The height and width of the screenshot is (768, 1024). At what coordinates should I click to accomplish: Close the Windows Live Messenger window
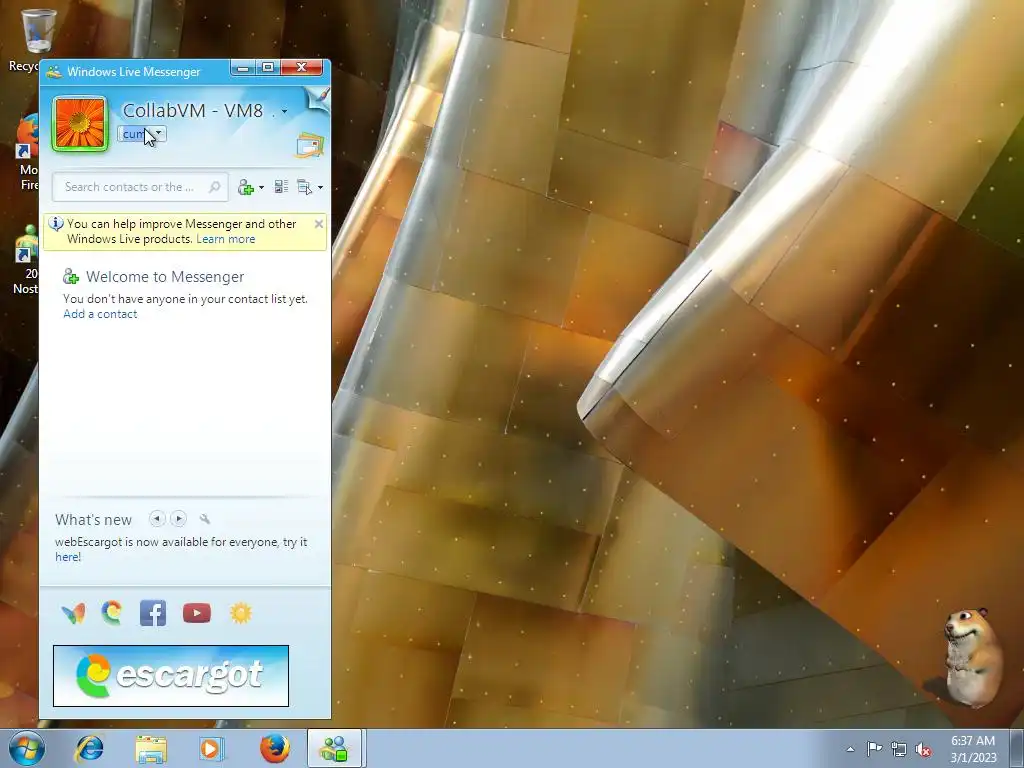(x=302, y=67)
